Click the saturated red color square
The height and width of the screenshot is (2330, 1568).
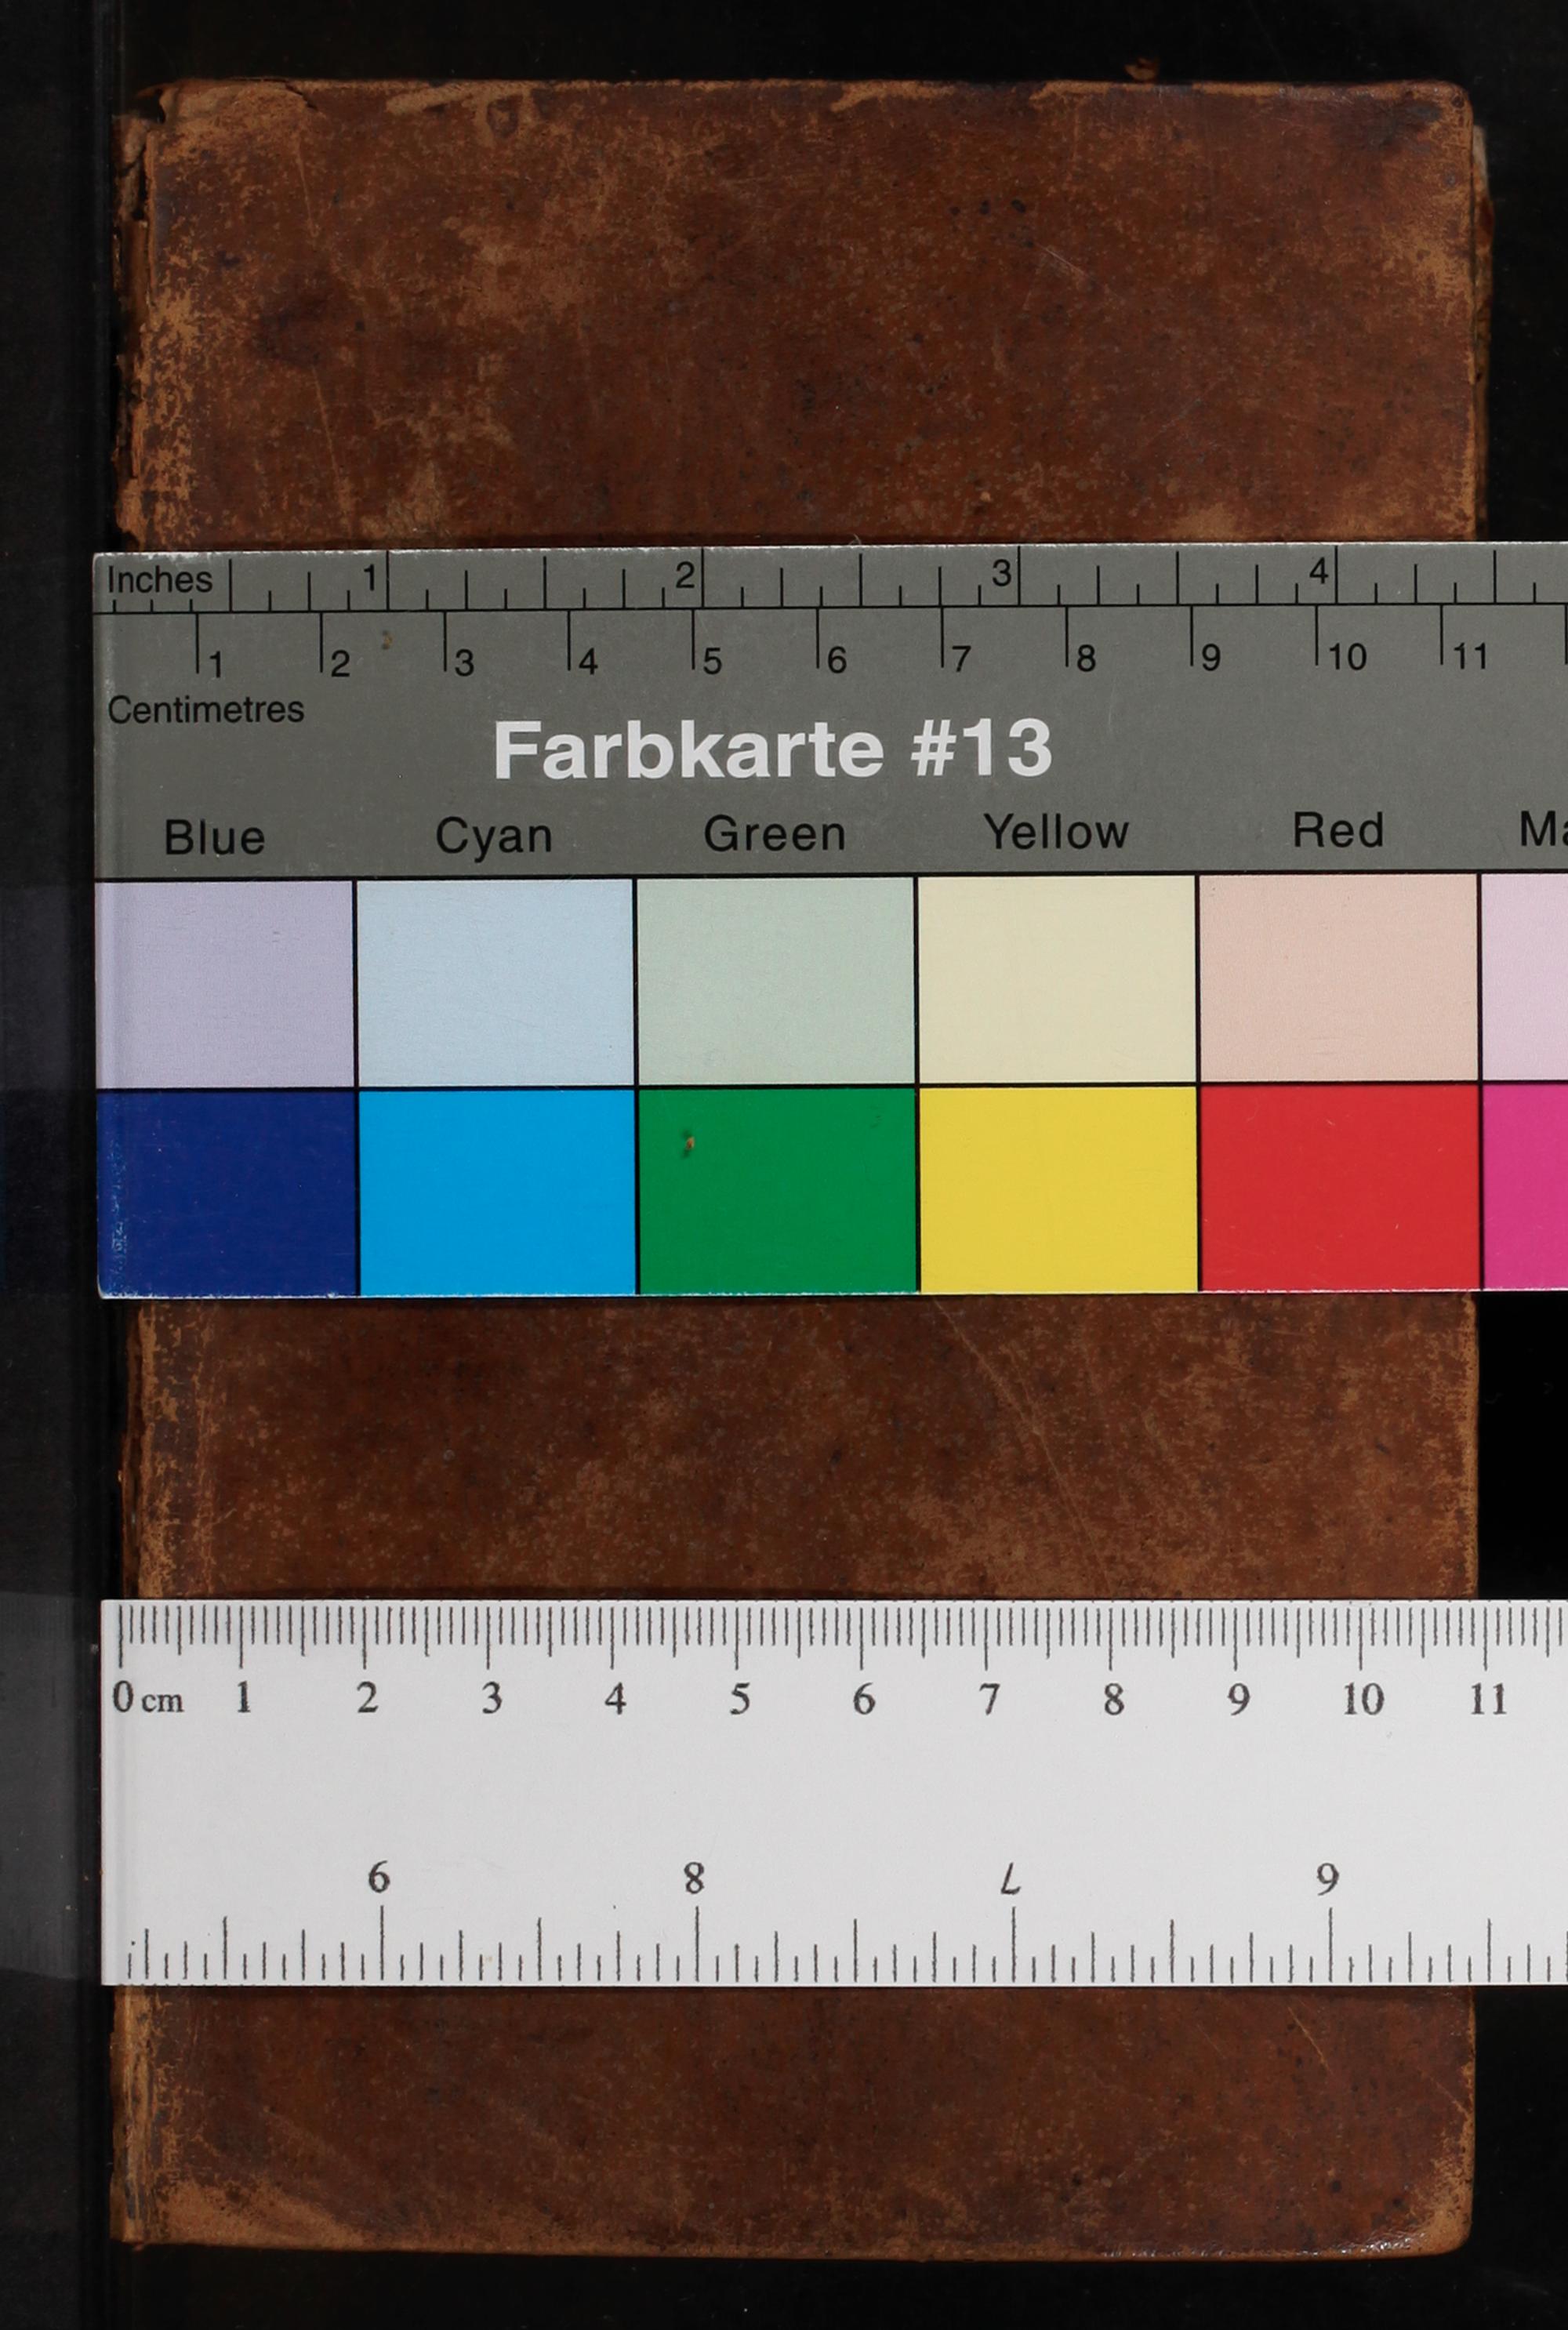[1339, 1187]
